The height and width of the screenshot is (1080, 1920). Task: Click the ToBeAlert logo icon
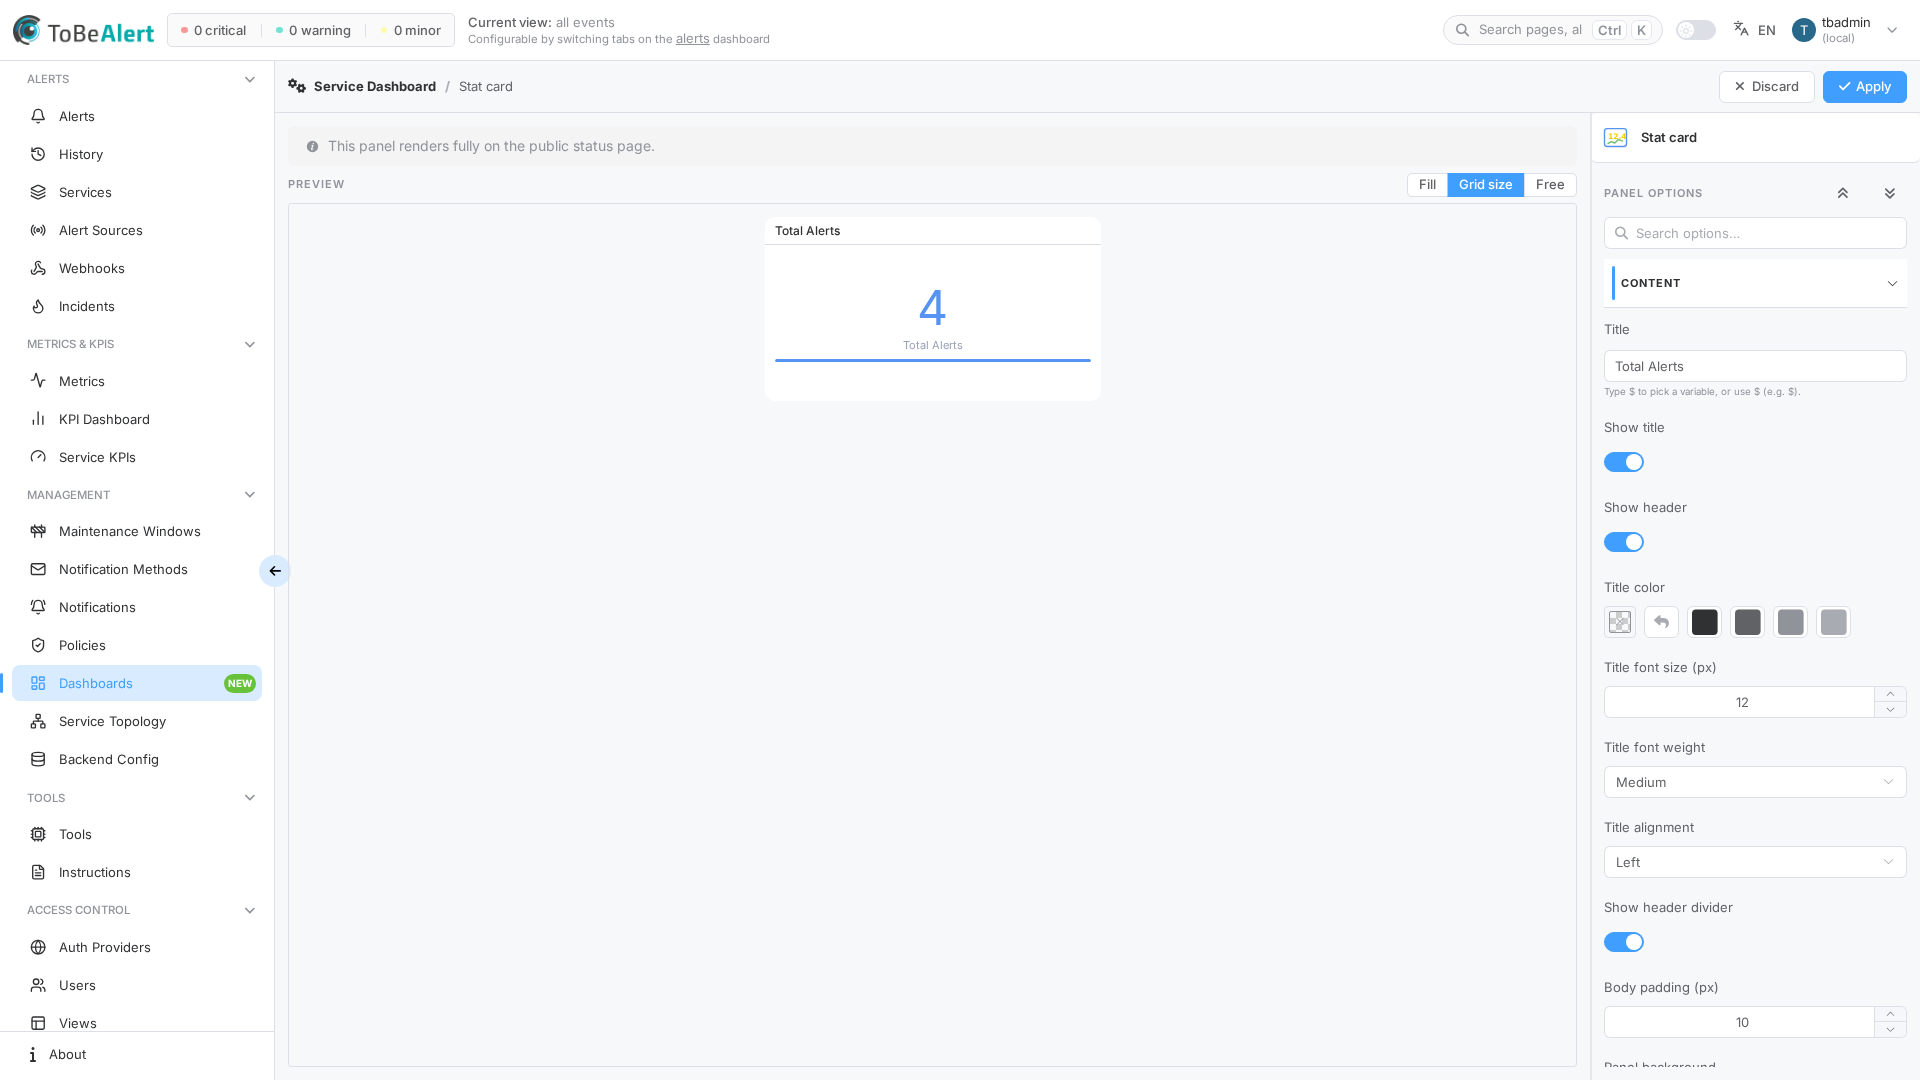click(27, 30)
